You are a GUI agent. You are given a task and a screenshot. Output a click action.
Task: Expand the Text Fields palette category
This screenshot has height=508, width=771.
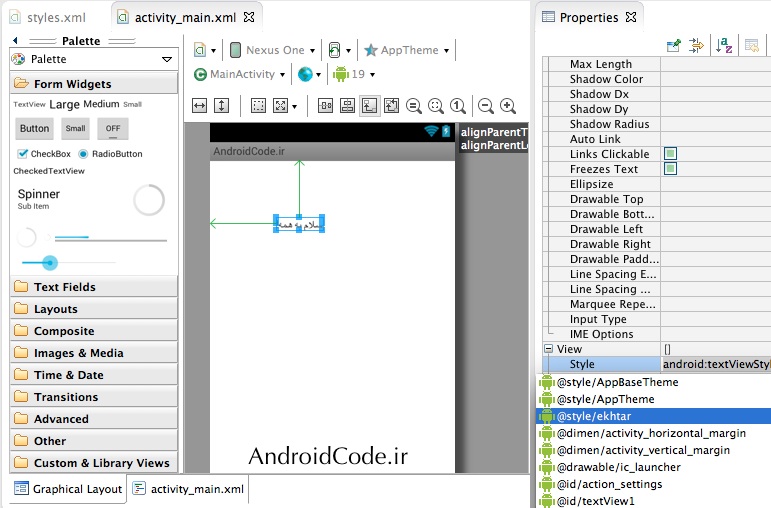(65, 287)
